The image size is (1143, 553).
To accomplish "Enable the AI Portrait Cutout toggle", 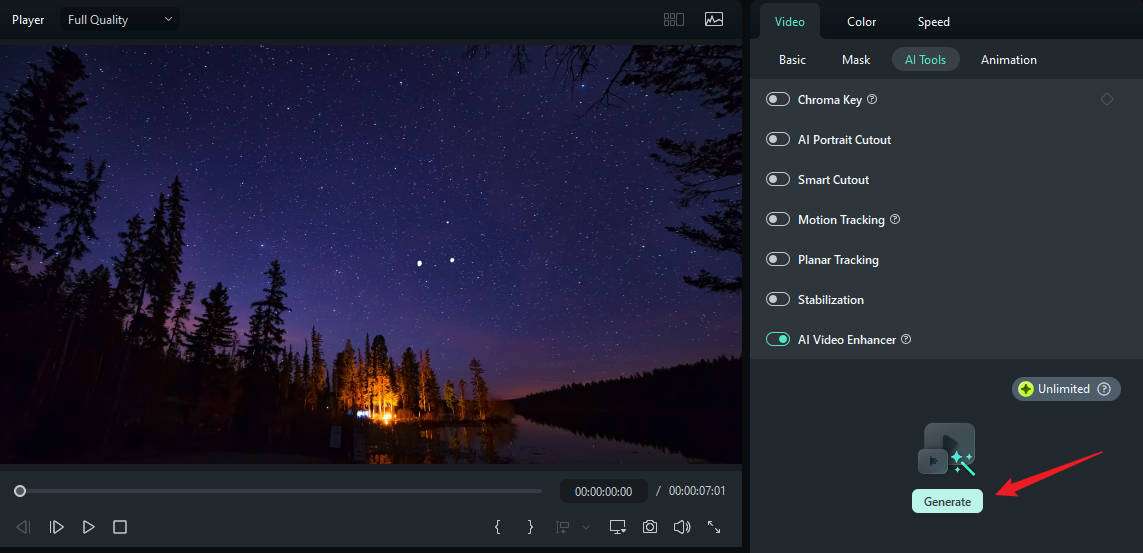I will point(778,139).
